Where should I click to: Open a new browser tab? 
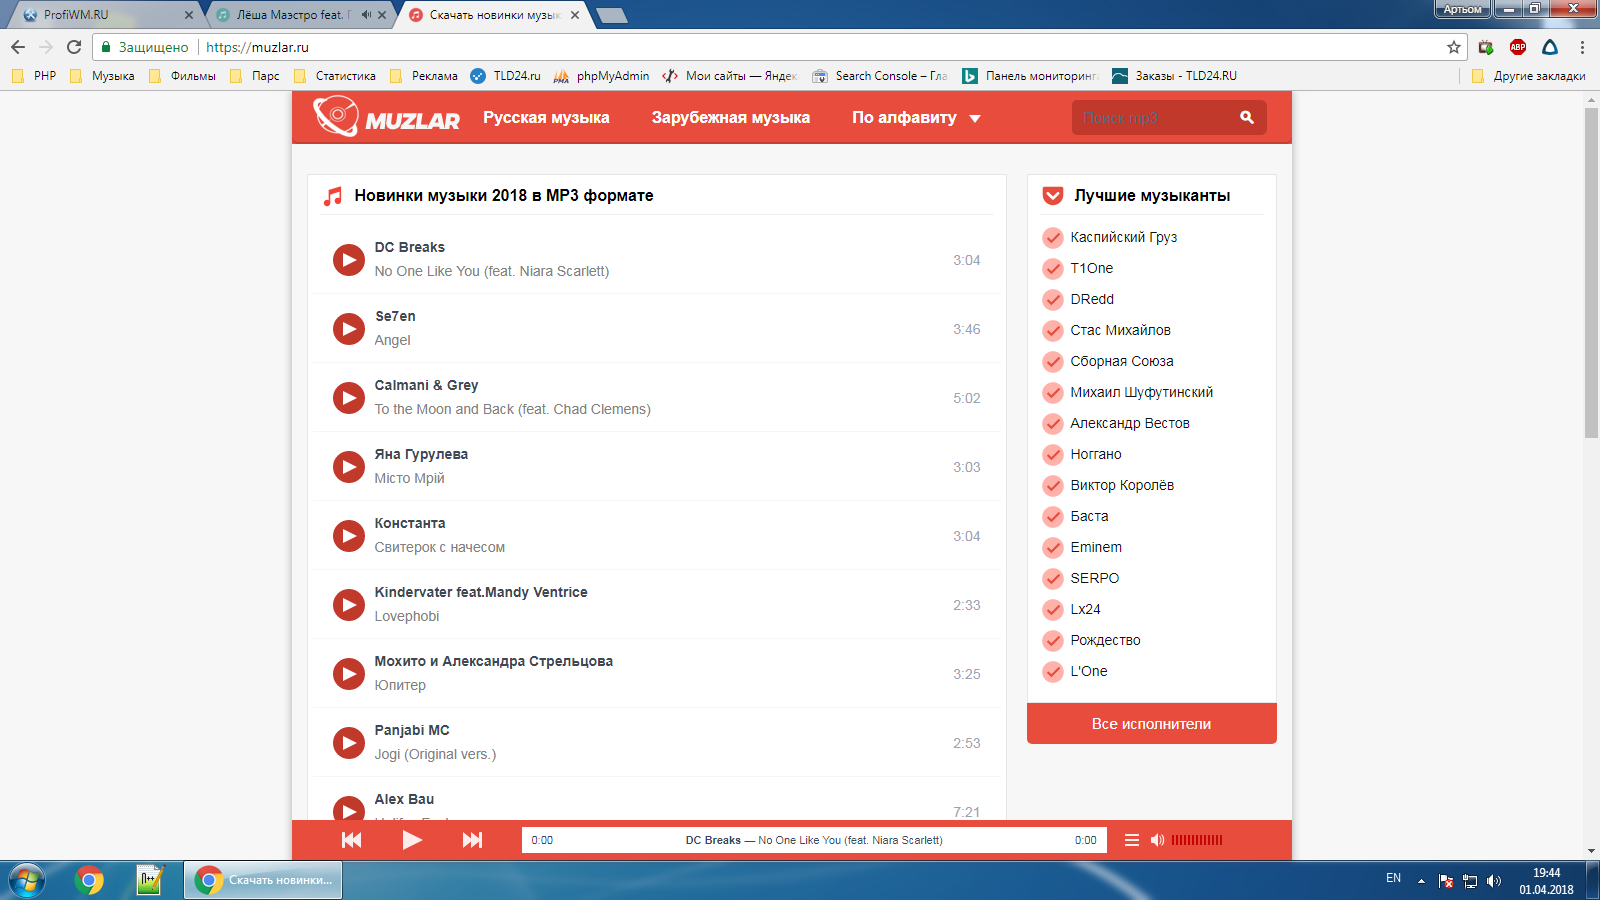pos(611,15)
